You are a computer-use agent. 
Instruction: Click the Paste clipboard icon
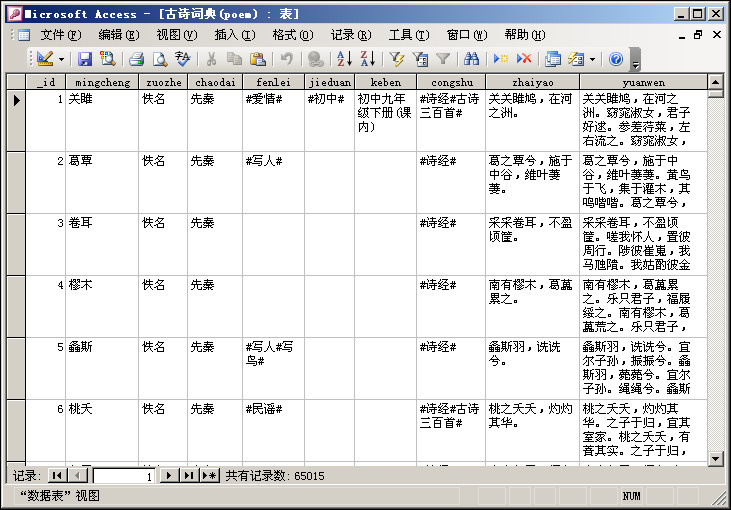pos(257,59)
